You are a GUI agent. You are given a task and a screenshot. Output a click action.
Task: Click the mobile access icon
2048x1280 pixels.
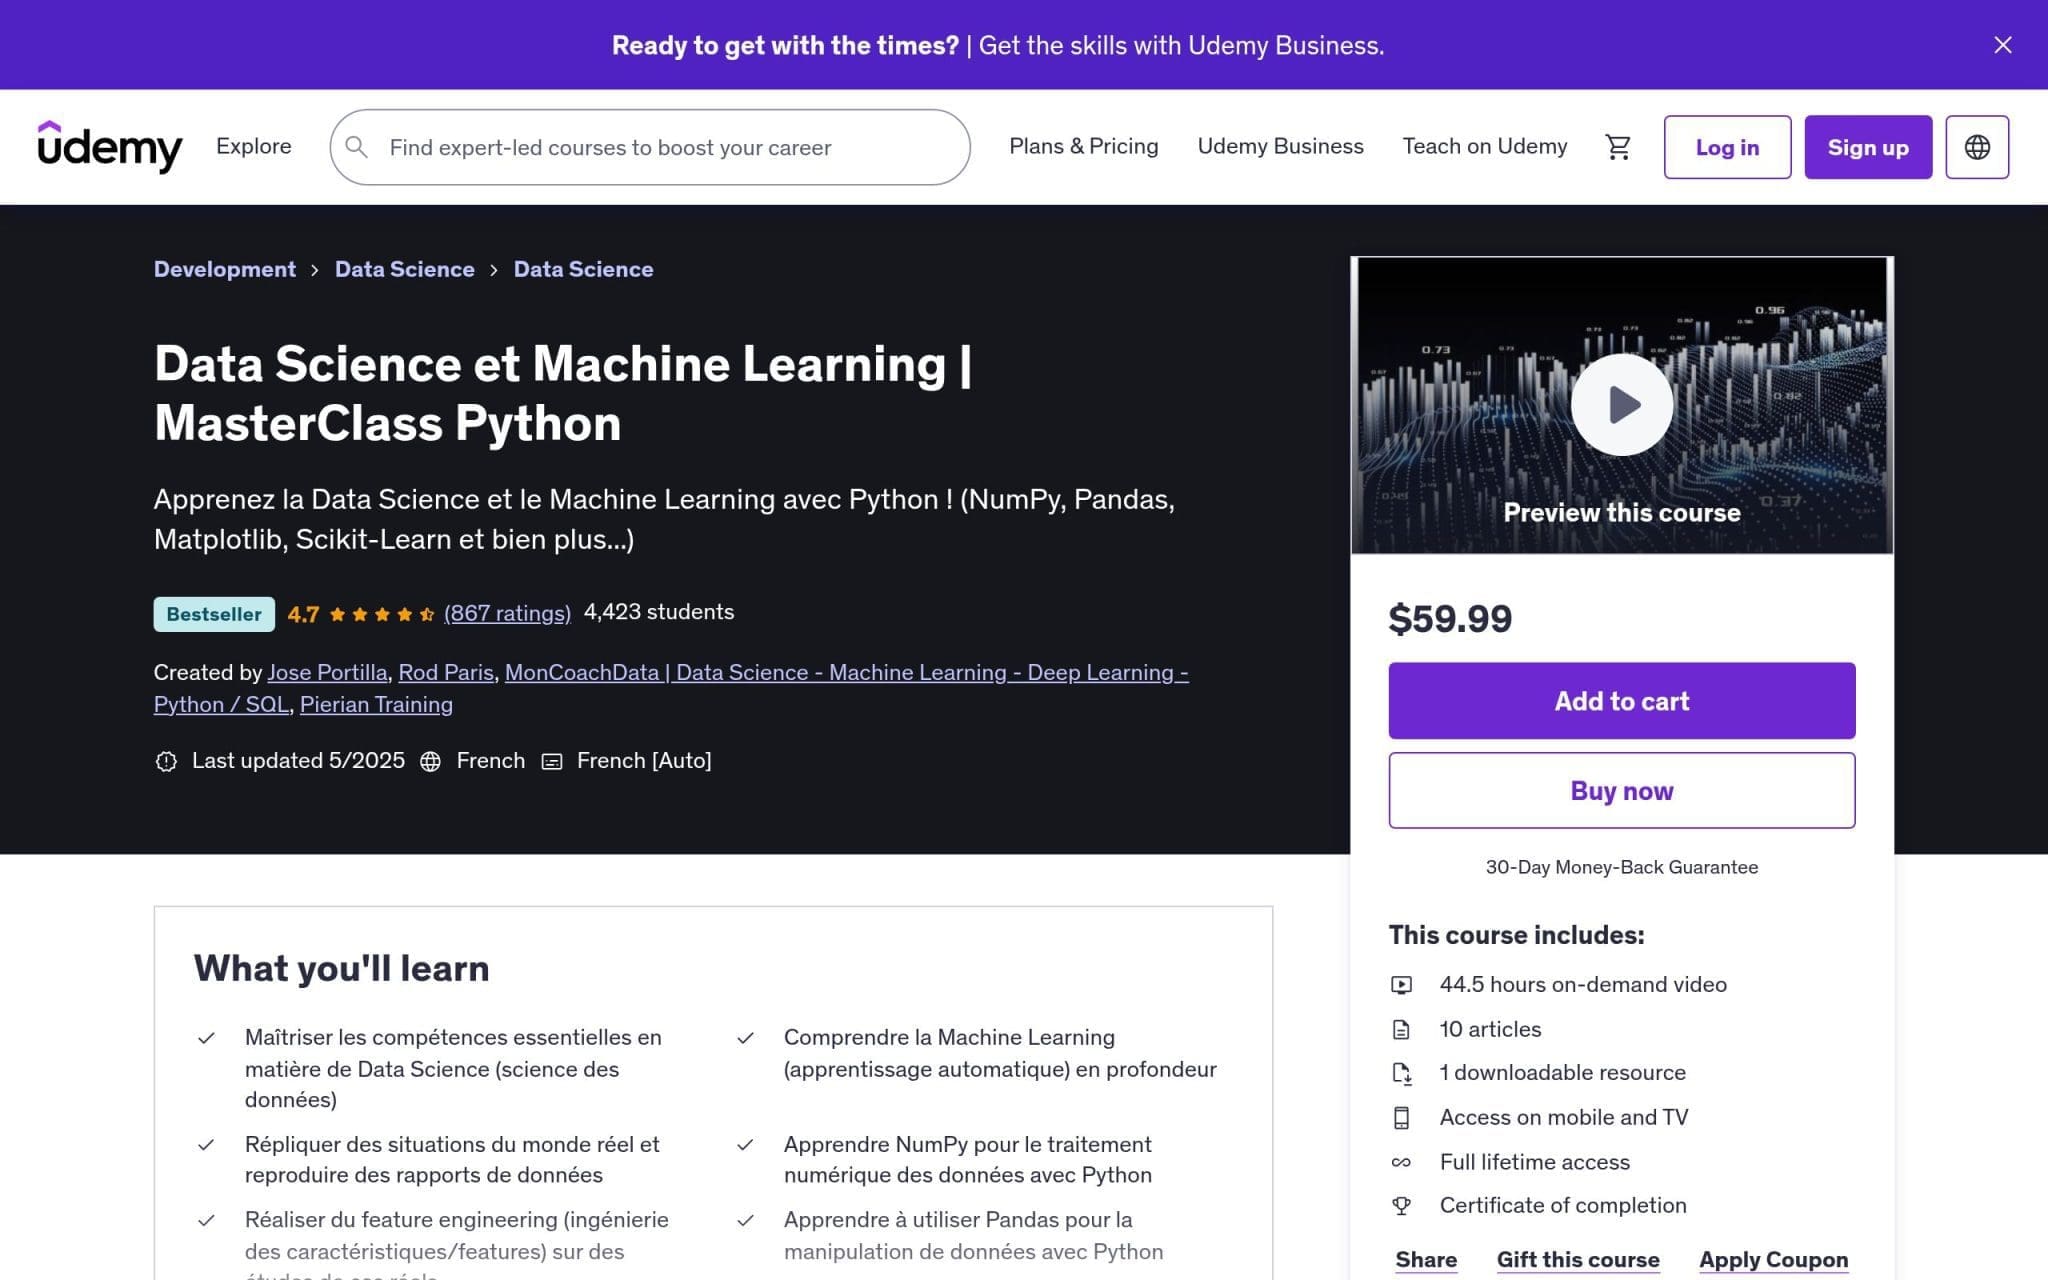coord(1401,1118)
